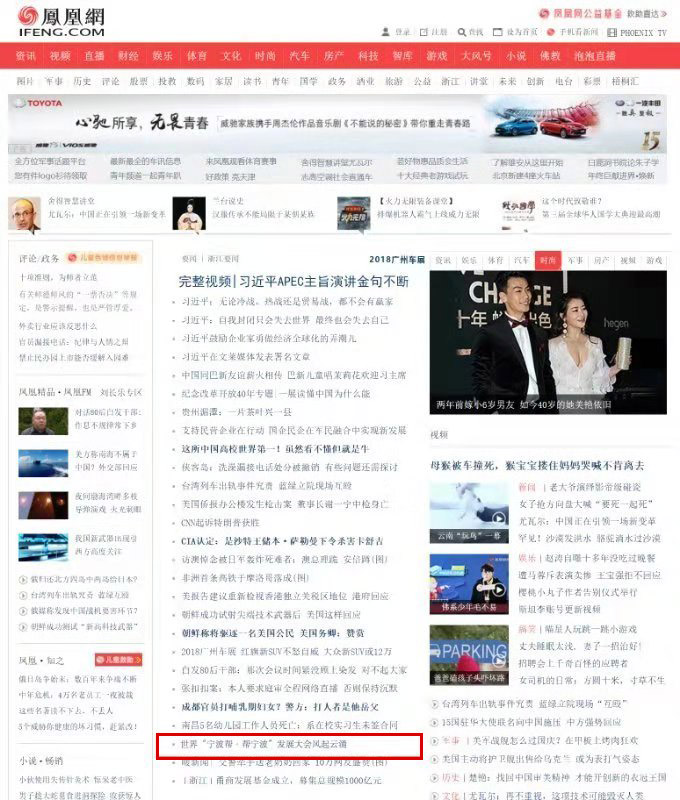Open the wedding couple feature photo
The image size is (680, 800).
(548, 342)
